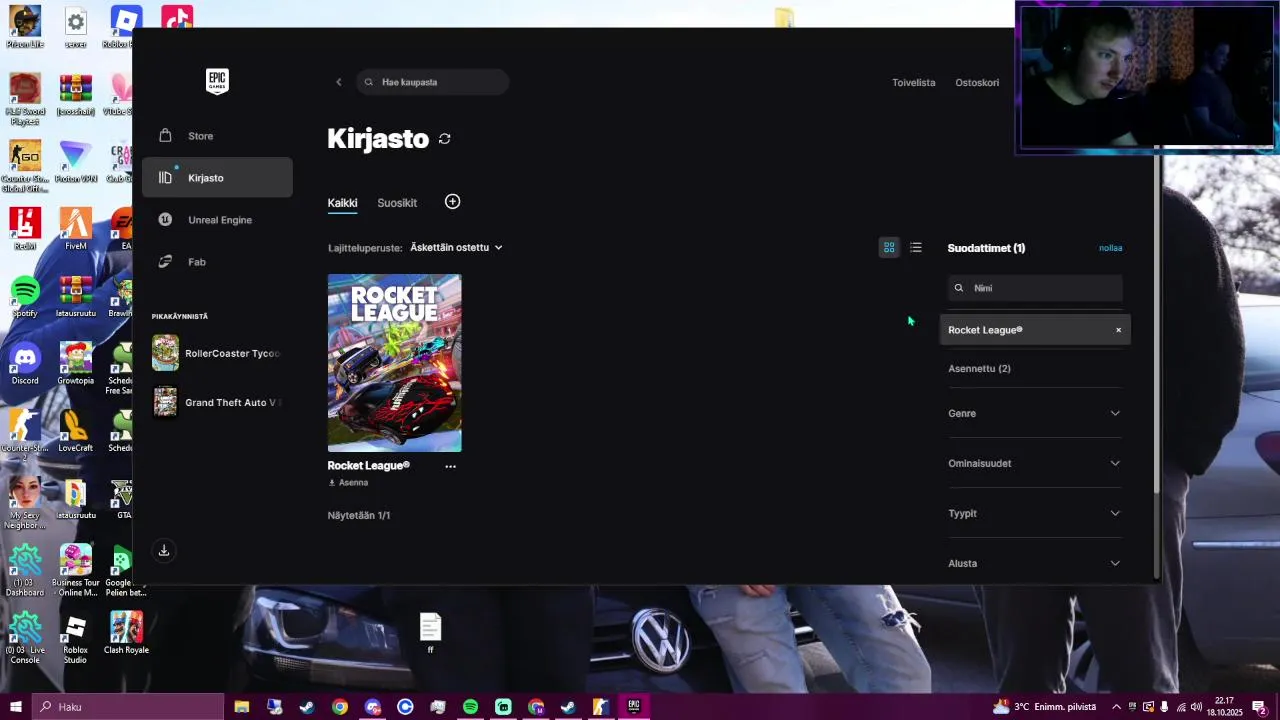The width and height of the screenshot is (1280, 720).
Task: Add a new collection with plus icon
Action: pyautogui.click(x=452, y=202)
